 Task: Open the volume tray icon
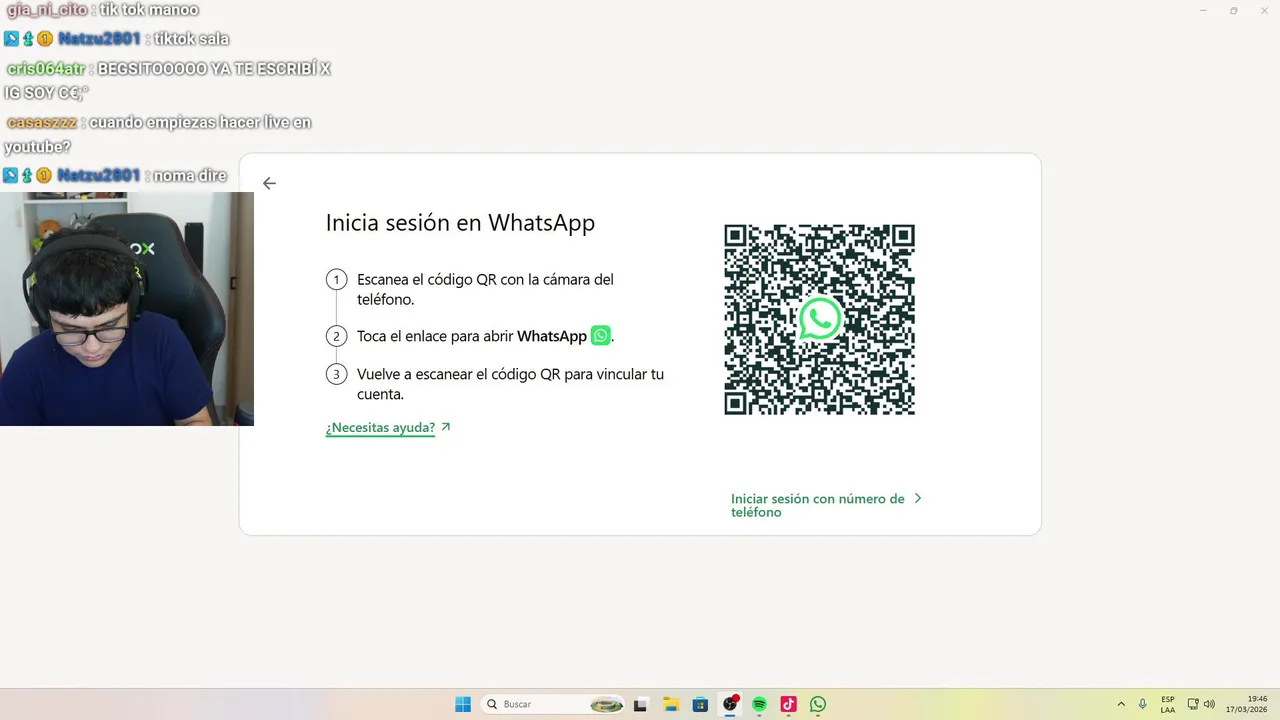click(x=1209, y=704)
